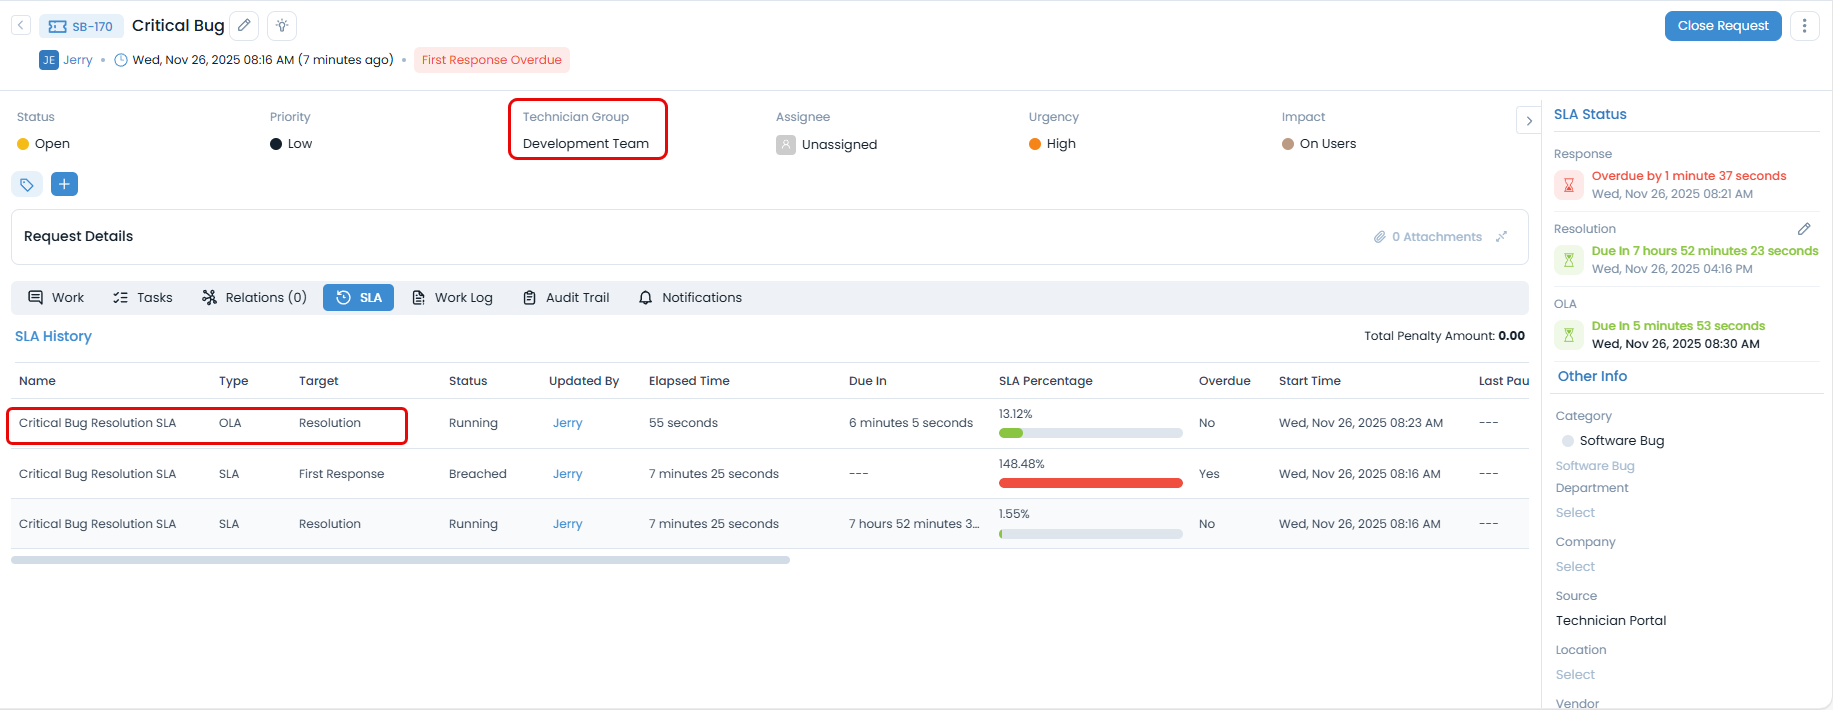Click the blue plus button to add tag

point(64,184)
